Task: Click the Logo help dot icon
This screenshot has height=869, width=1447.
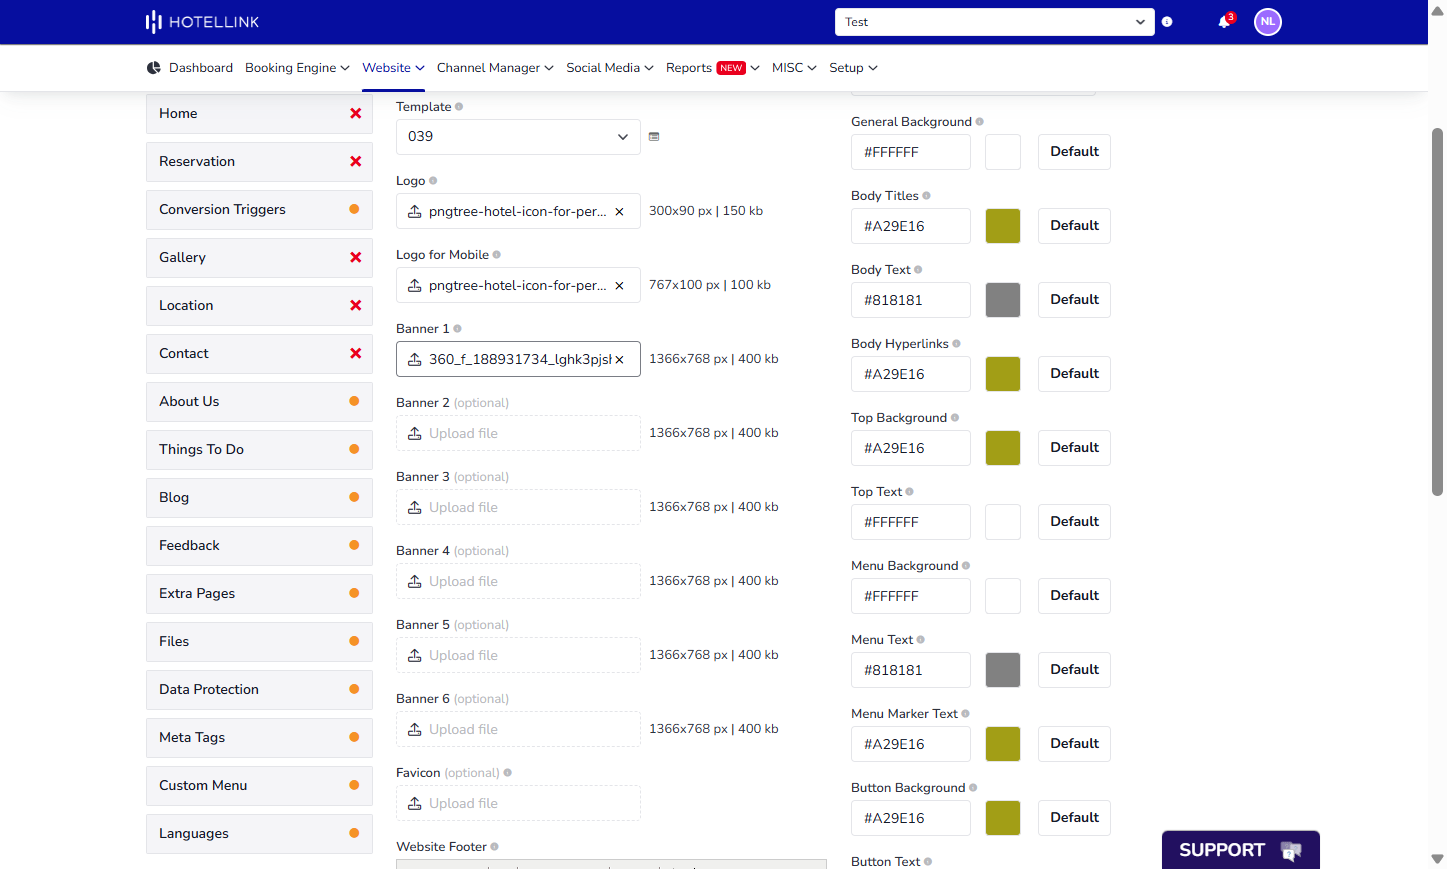Action: click(433, 181)
